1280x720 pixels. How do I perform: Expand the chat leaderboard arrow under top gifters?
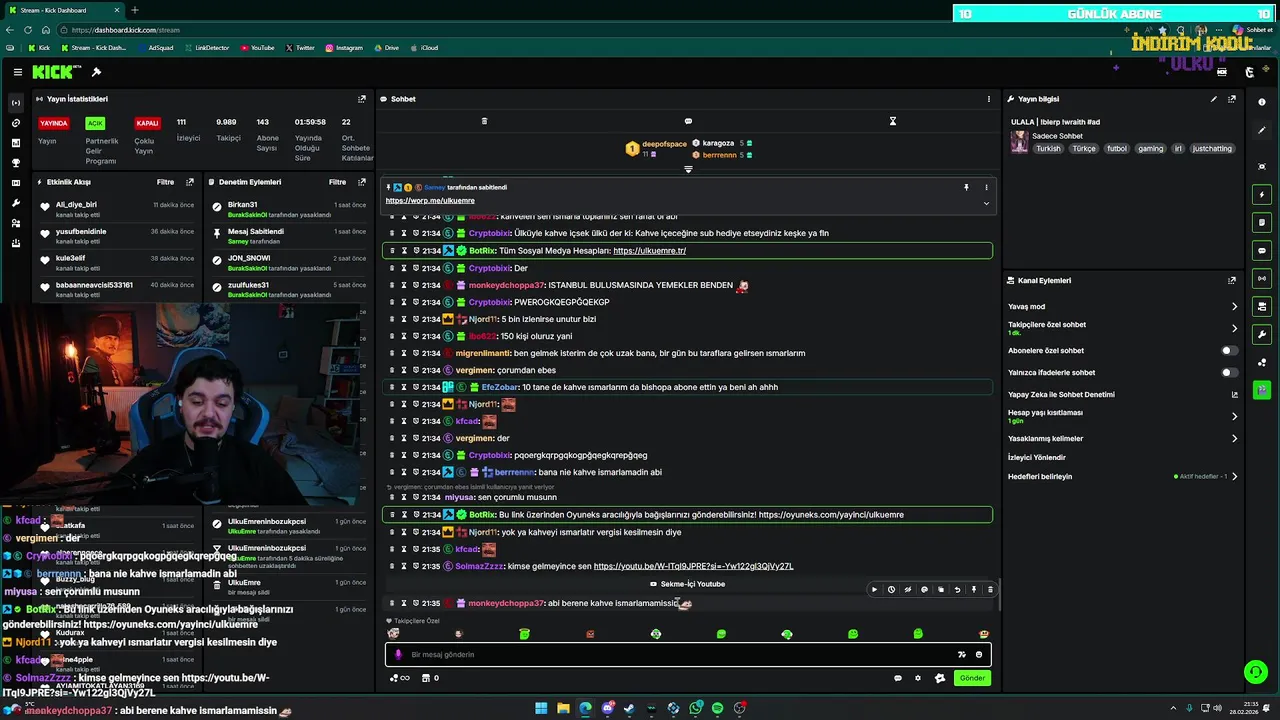tap(688, 169)
